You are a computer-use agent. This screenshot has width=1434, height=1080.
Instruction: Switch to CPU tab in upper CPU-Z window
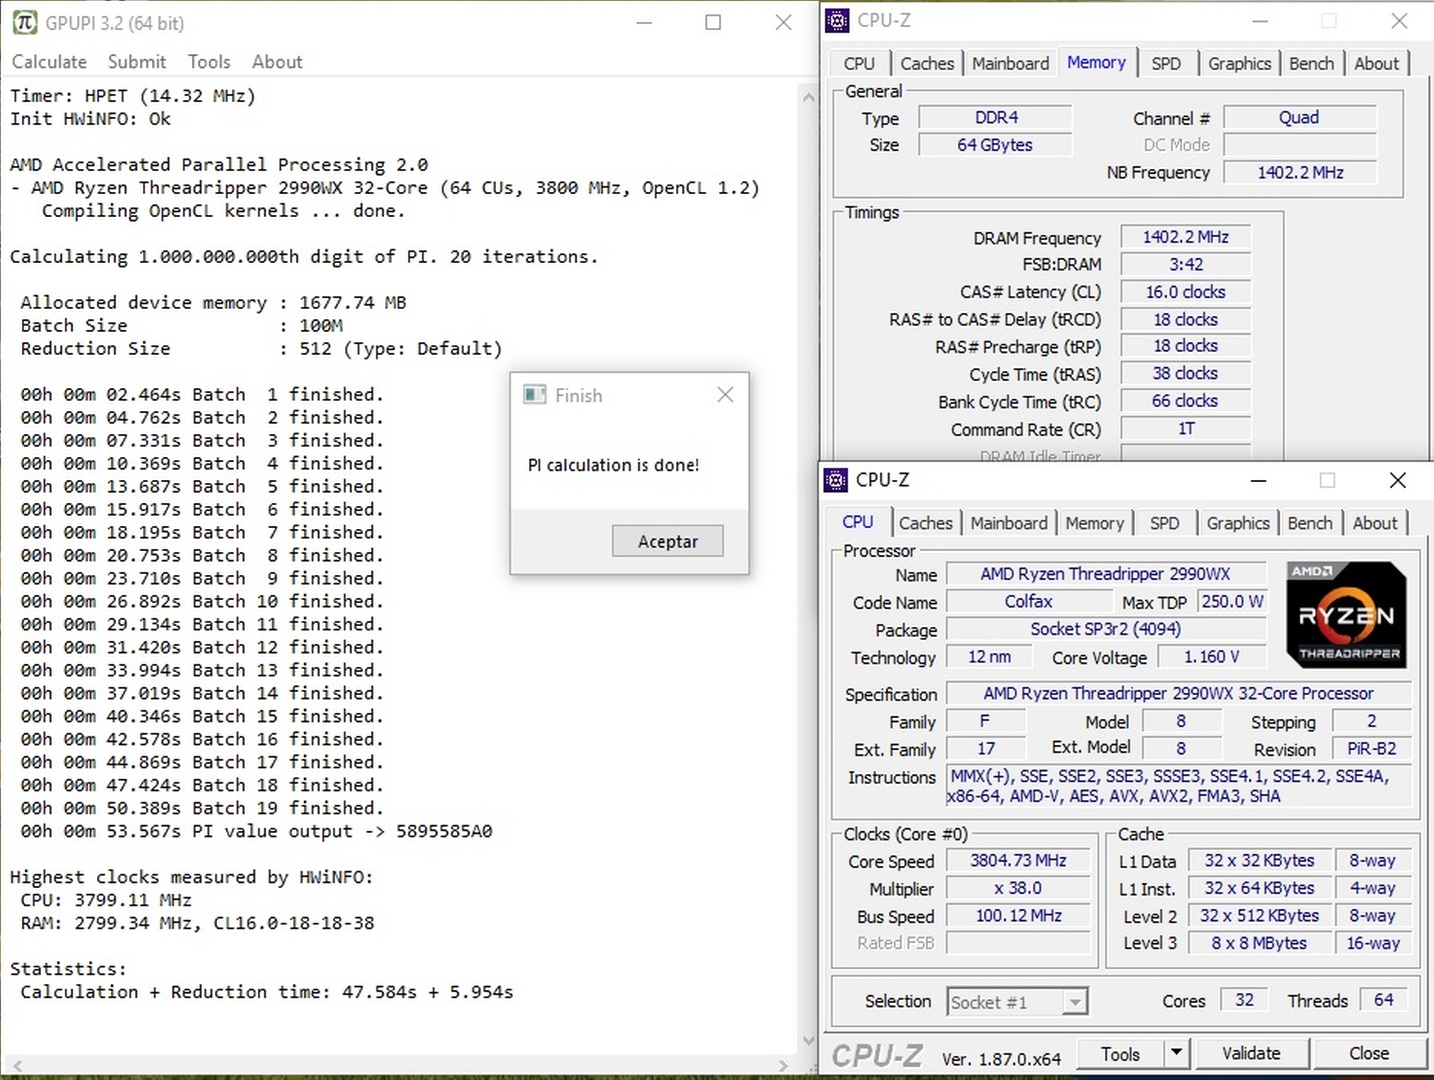pos(859,63)
